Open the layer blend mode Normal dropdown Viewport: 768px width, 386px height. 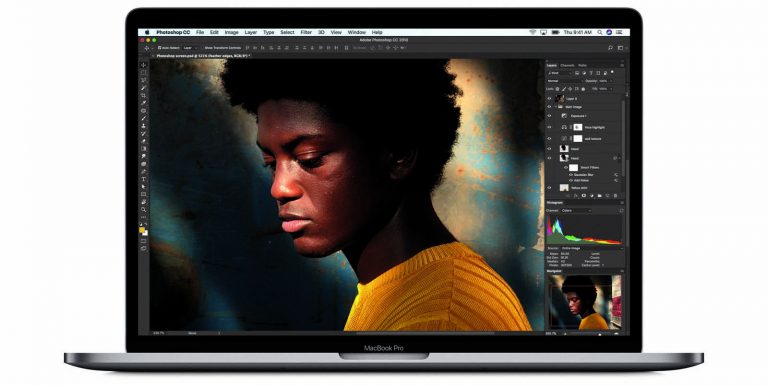pos(565,81)
